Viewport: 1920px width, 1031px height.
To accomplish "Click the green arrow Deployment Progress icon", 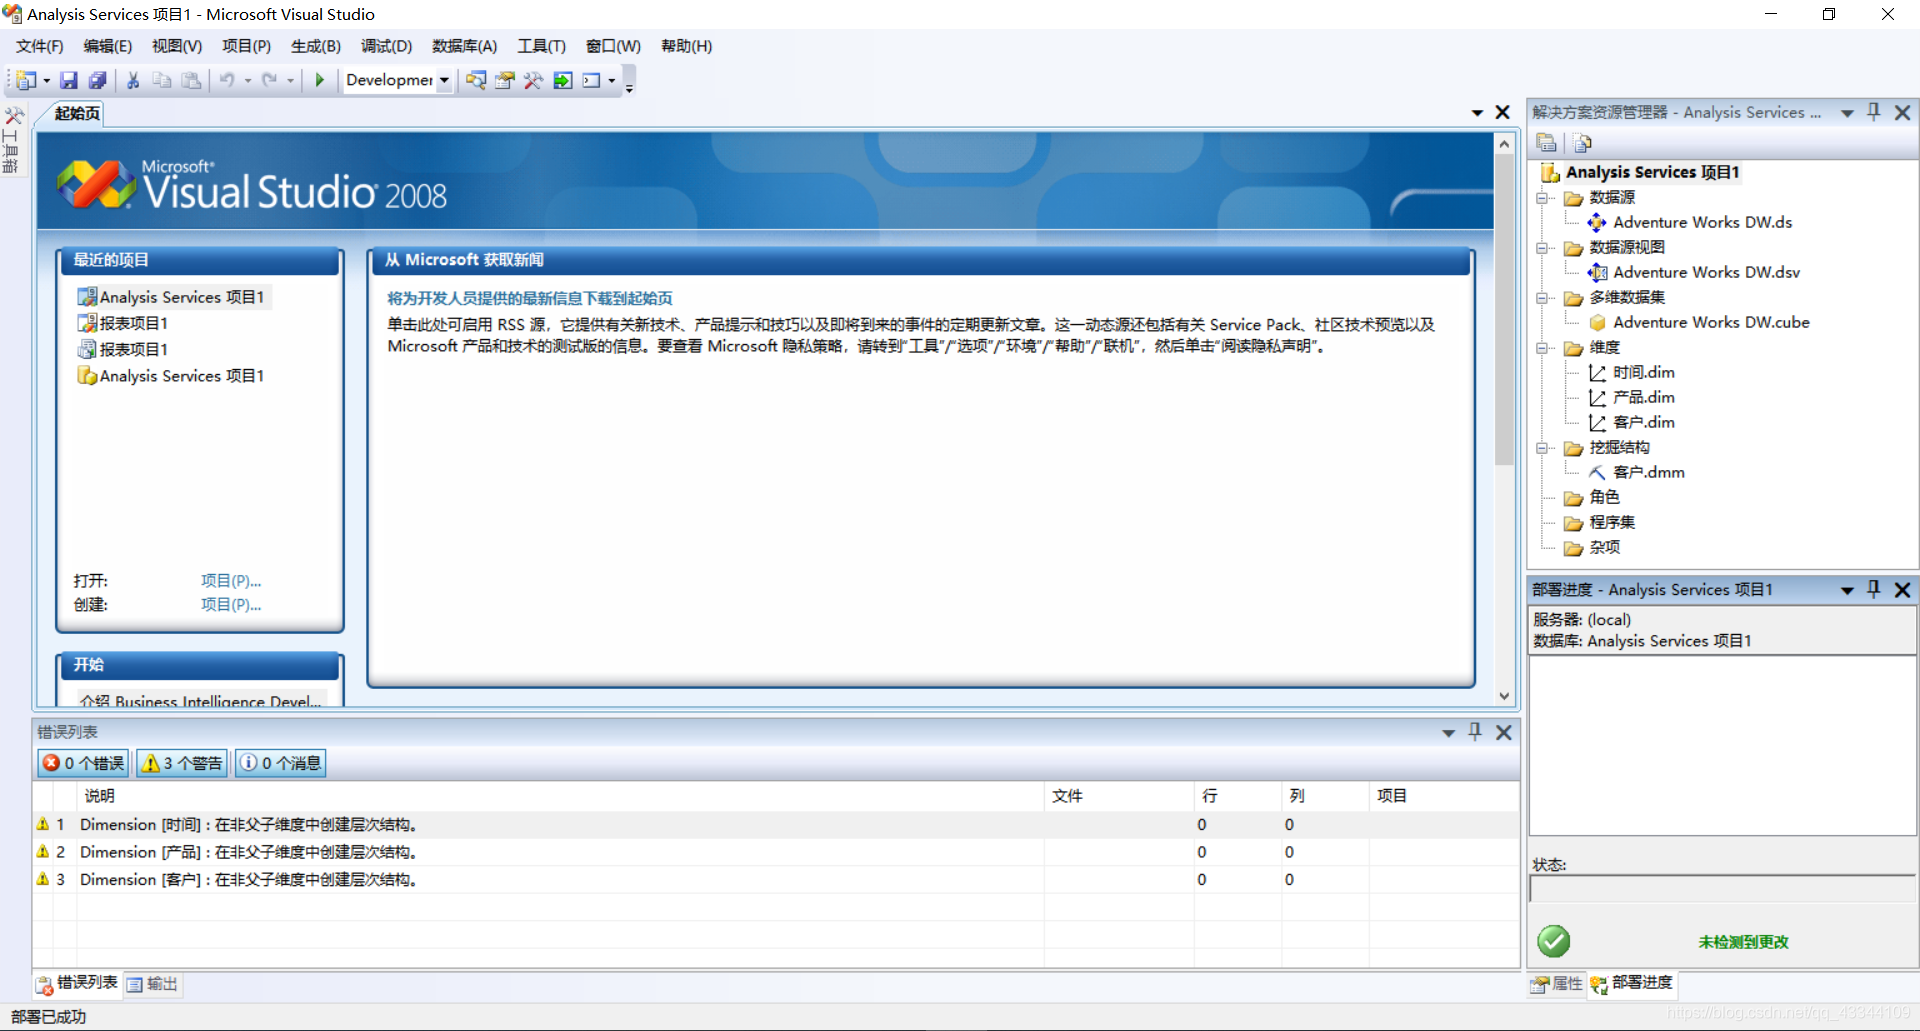I will tap(563, 80).
